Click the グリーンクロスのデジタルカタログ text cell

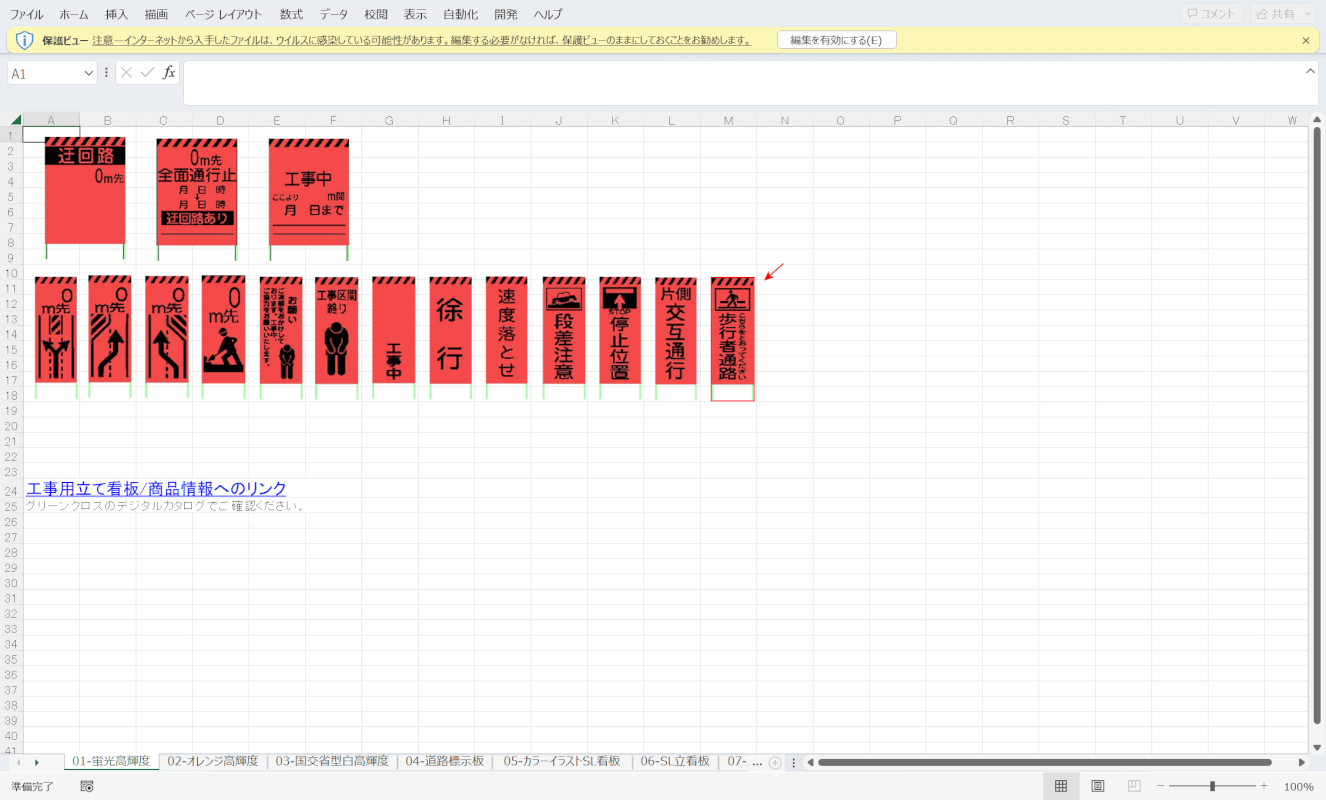[165, 506]
